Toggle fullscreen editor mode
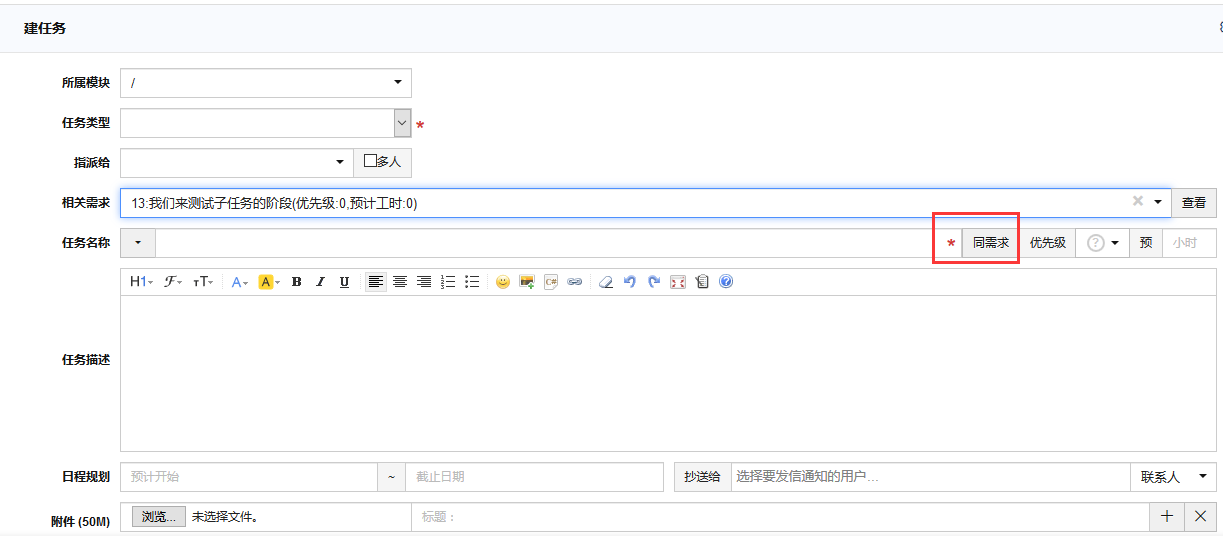 click(x=678, y=282)
